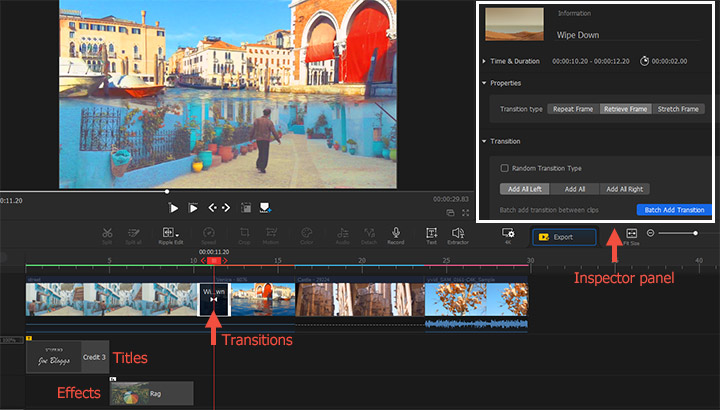Click the Record microphone icon

click(x=396, y=232)
